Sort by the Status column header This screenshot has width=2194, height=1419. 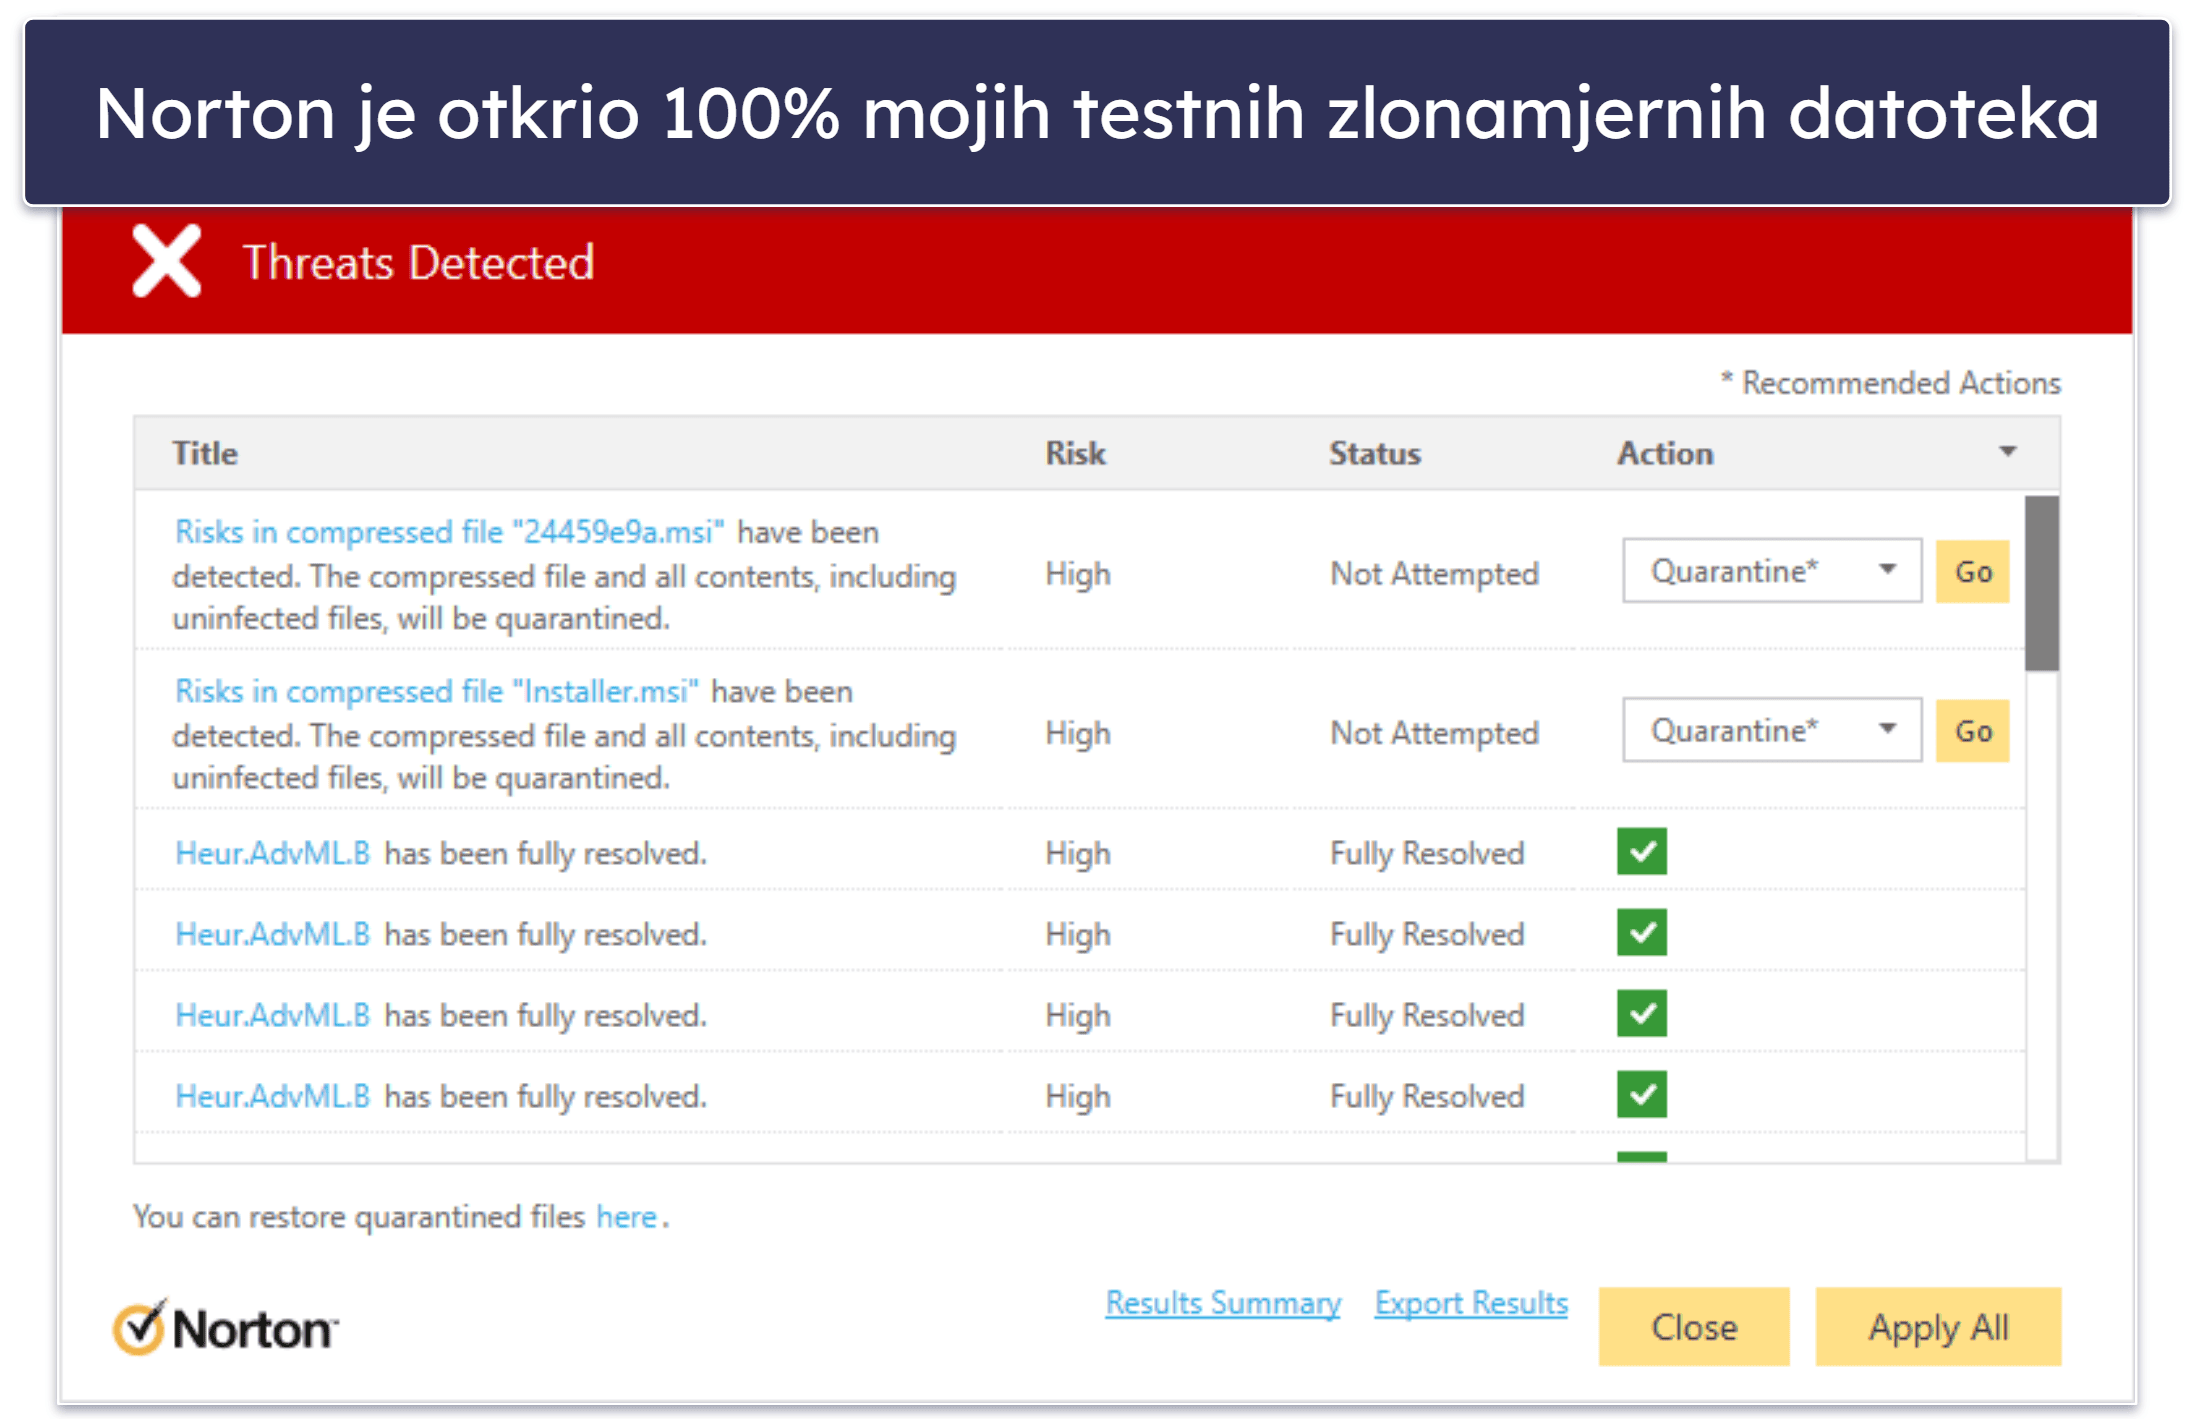(1374, 453)
